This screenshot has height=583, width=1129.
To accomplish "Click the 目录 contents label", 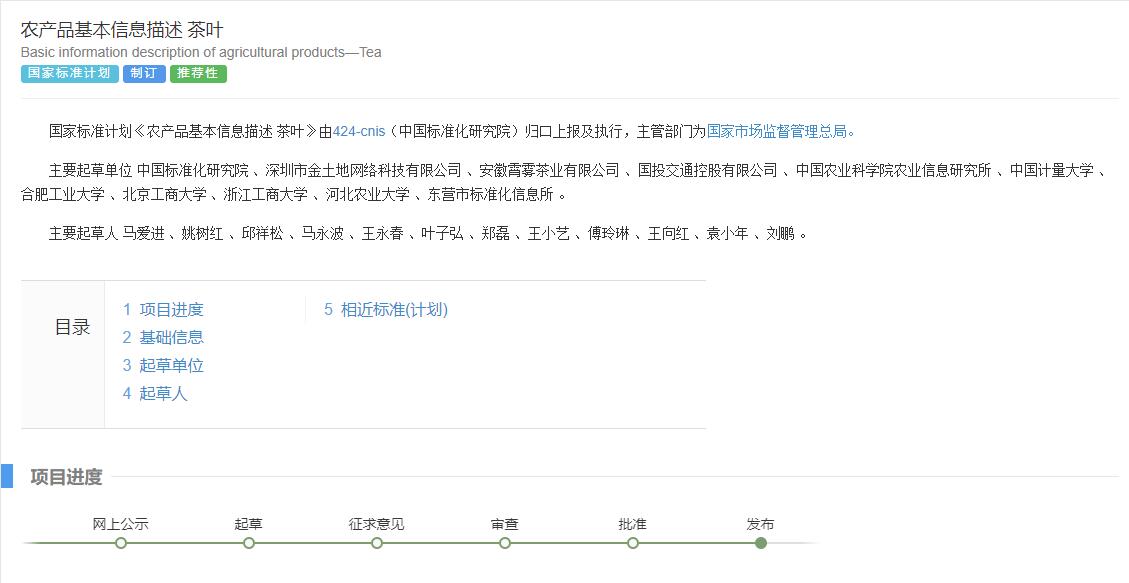I will pyautogui.click(x=73, y=327).
